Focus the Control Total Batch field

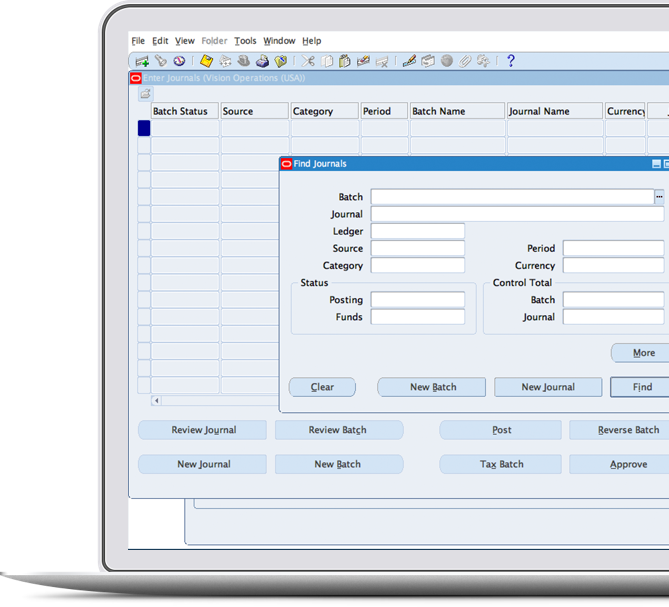click(x=614, y=299)
